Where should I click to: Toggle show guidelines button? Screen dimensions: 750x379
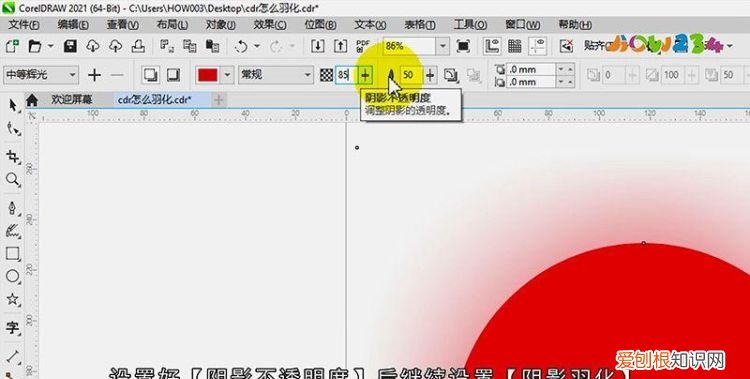click(x=538, y=46)
